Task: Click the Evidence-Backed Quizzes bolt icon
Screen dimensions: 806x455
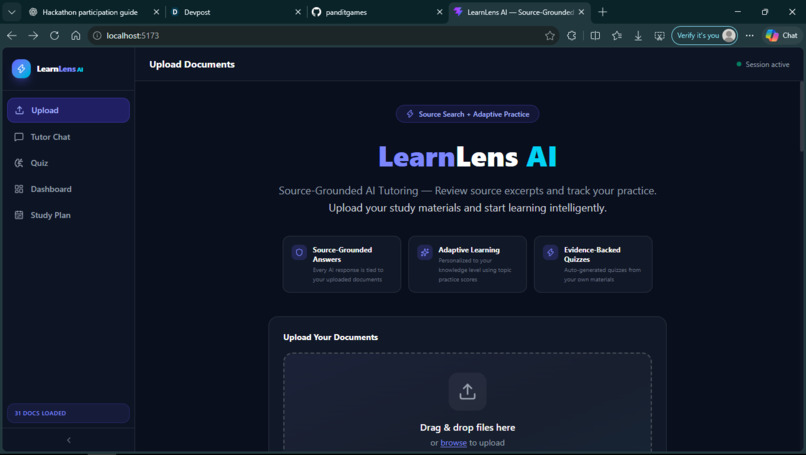Action: click(551, 252)
